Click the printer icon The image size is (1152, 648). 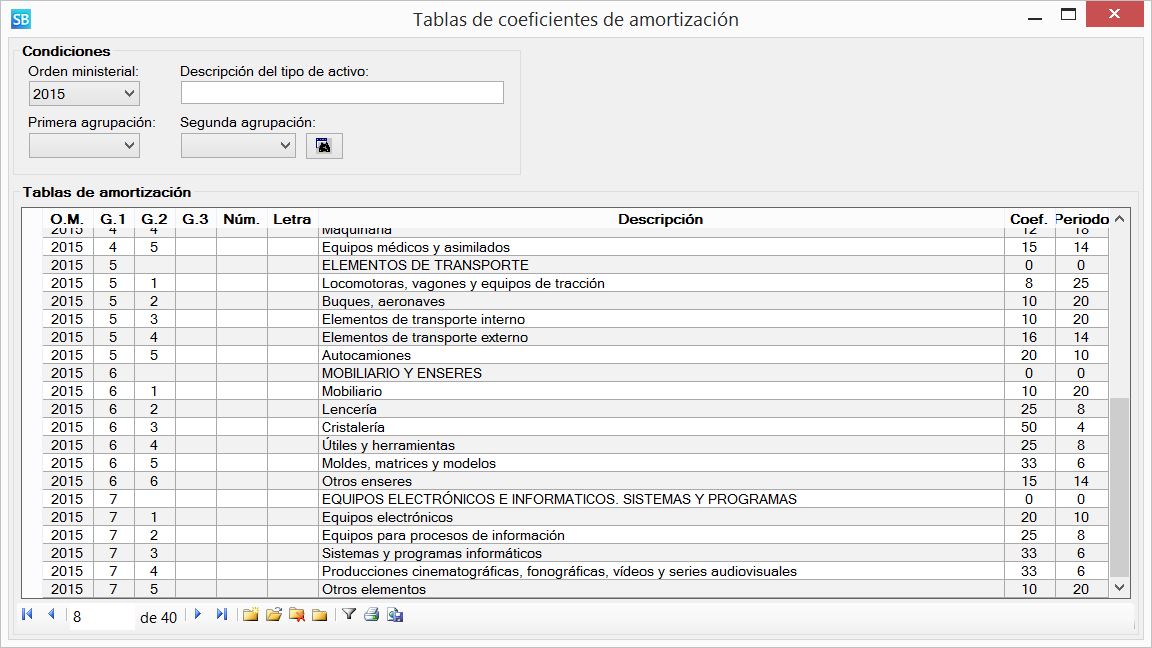point(371,615)
